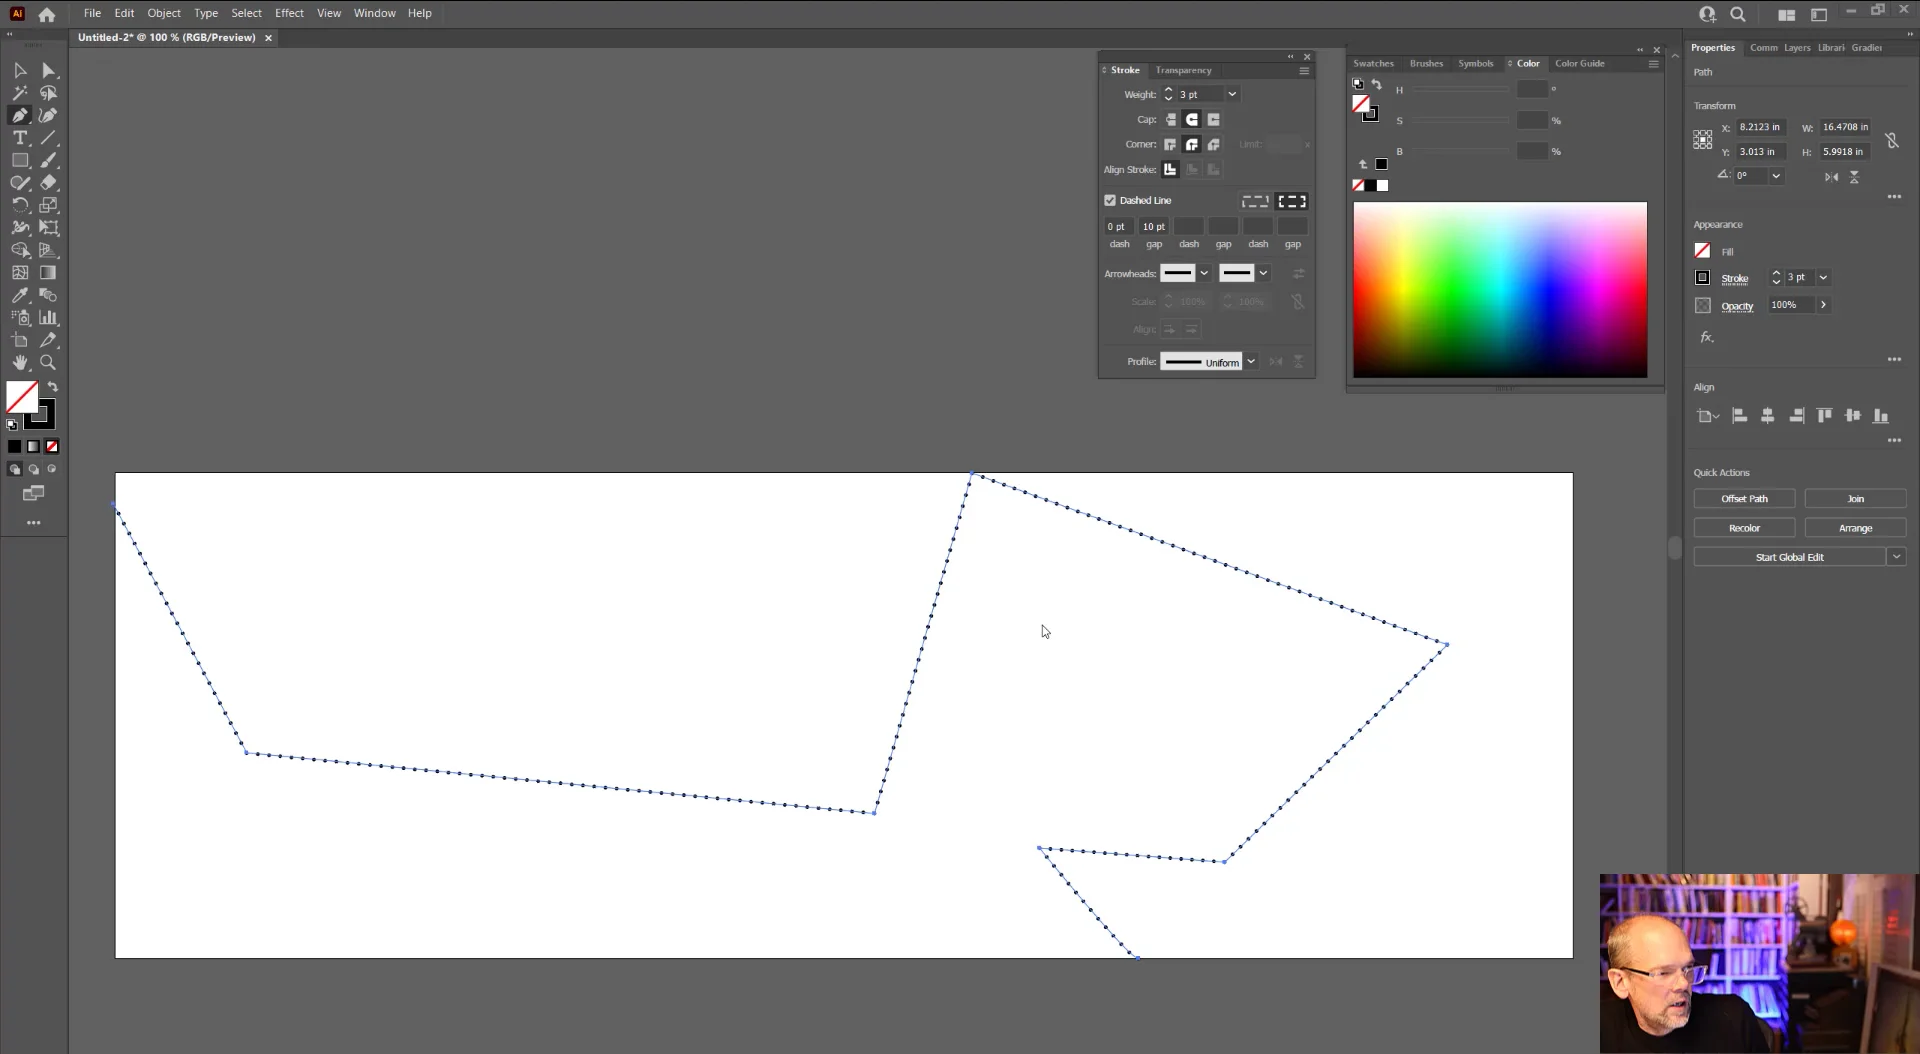1920x1054 pixels.
Task: Select the Type tool
Action: click(20, 138)
